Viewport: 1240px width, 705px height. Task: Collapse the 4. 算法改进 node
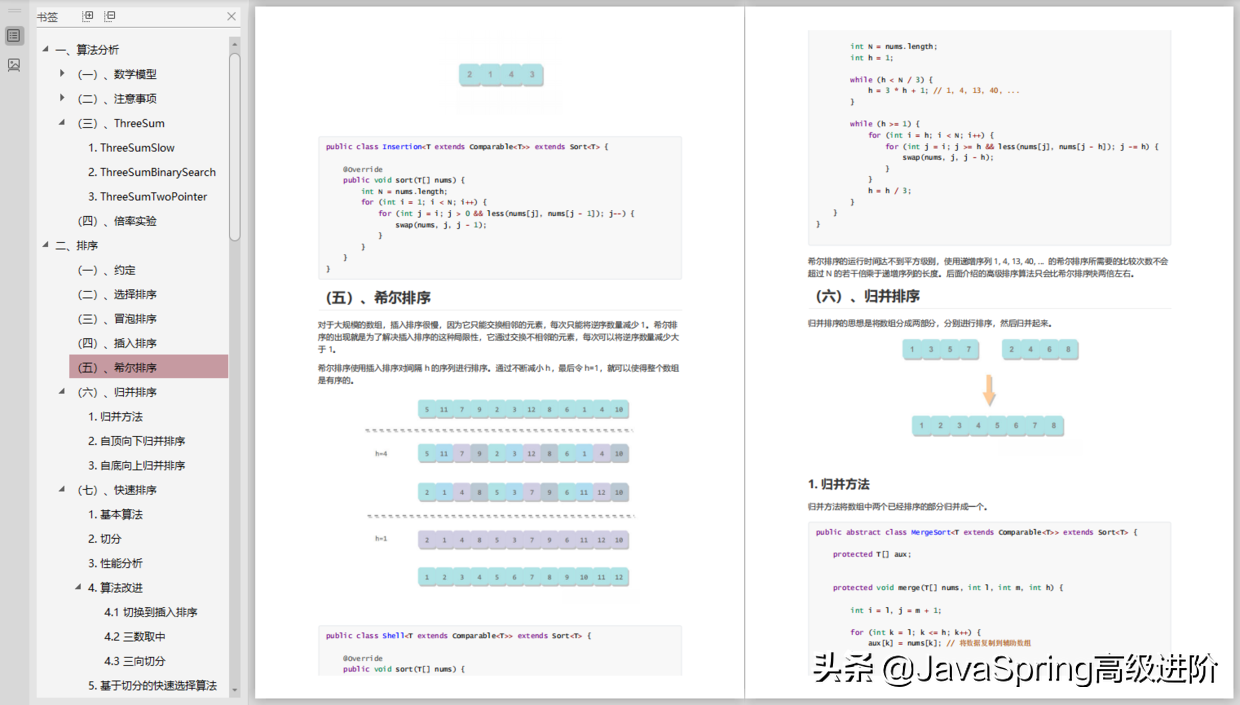point(79,587)
